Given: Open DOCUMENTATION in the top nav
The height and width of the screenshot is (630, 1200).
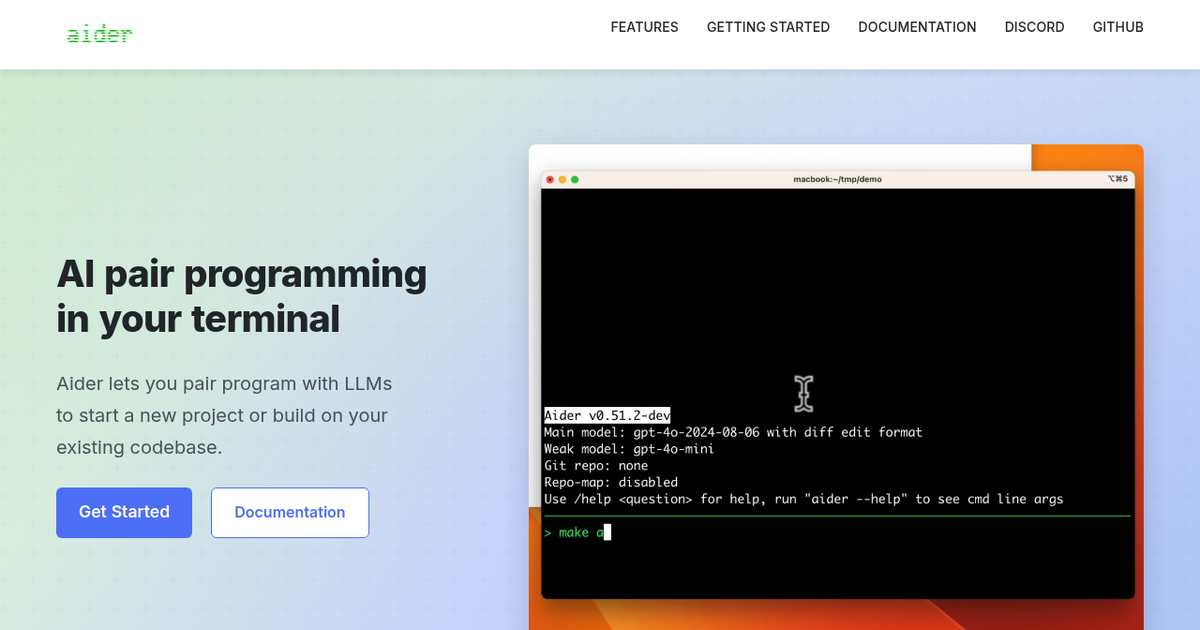Looking at the screenshot, I should pyautogui.click(x=917, y=27).
